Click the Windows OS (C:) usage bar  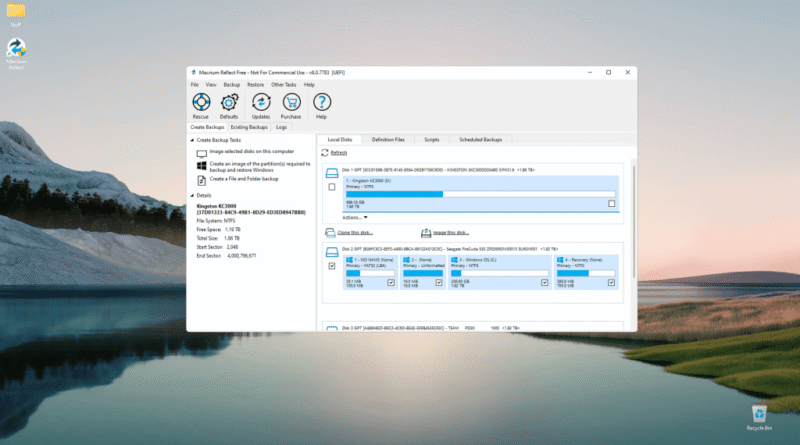pos(500,274)
